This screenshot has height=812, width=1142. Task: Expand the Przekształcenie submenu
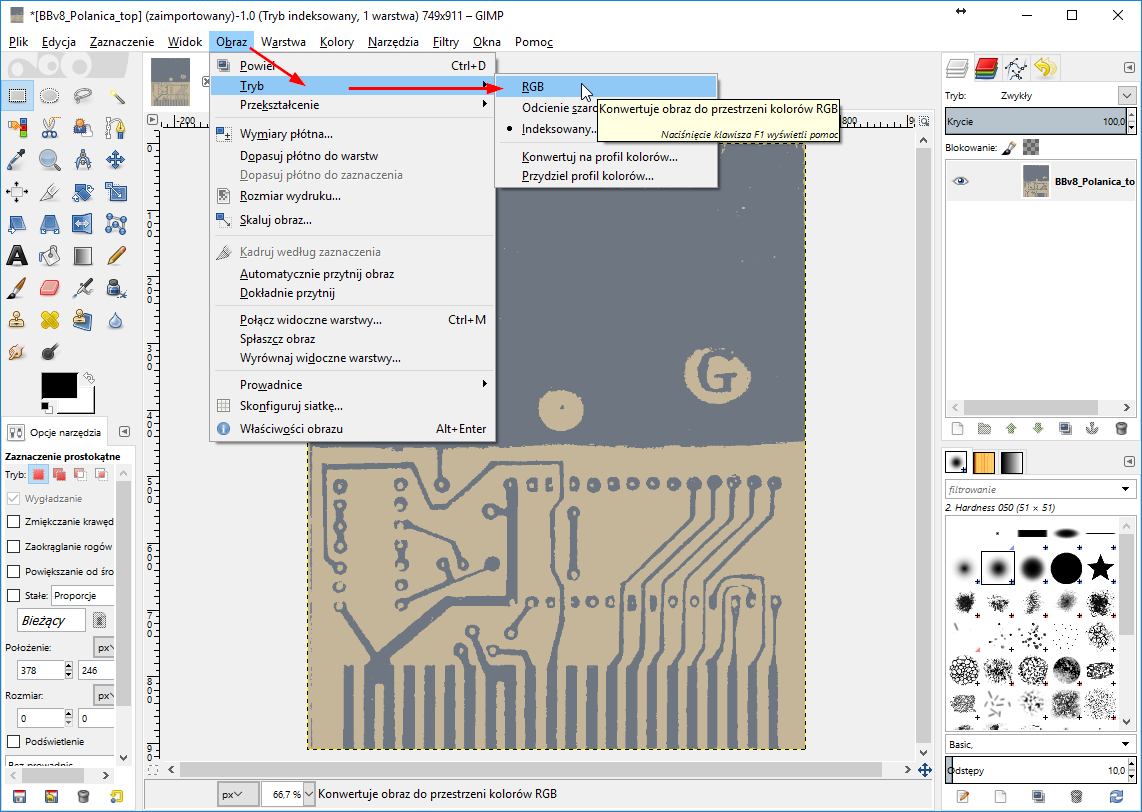(x=353, y=105)
